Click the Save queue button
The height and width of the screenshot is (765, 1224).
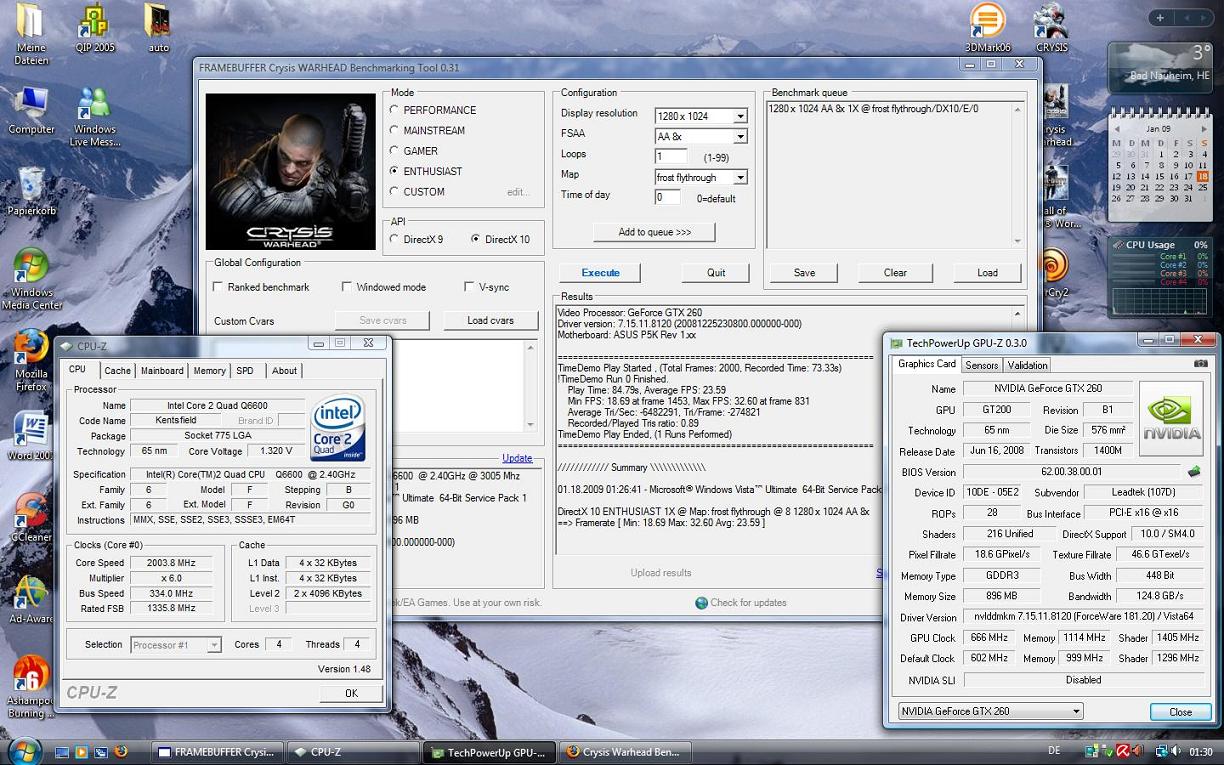click(804, 272)
